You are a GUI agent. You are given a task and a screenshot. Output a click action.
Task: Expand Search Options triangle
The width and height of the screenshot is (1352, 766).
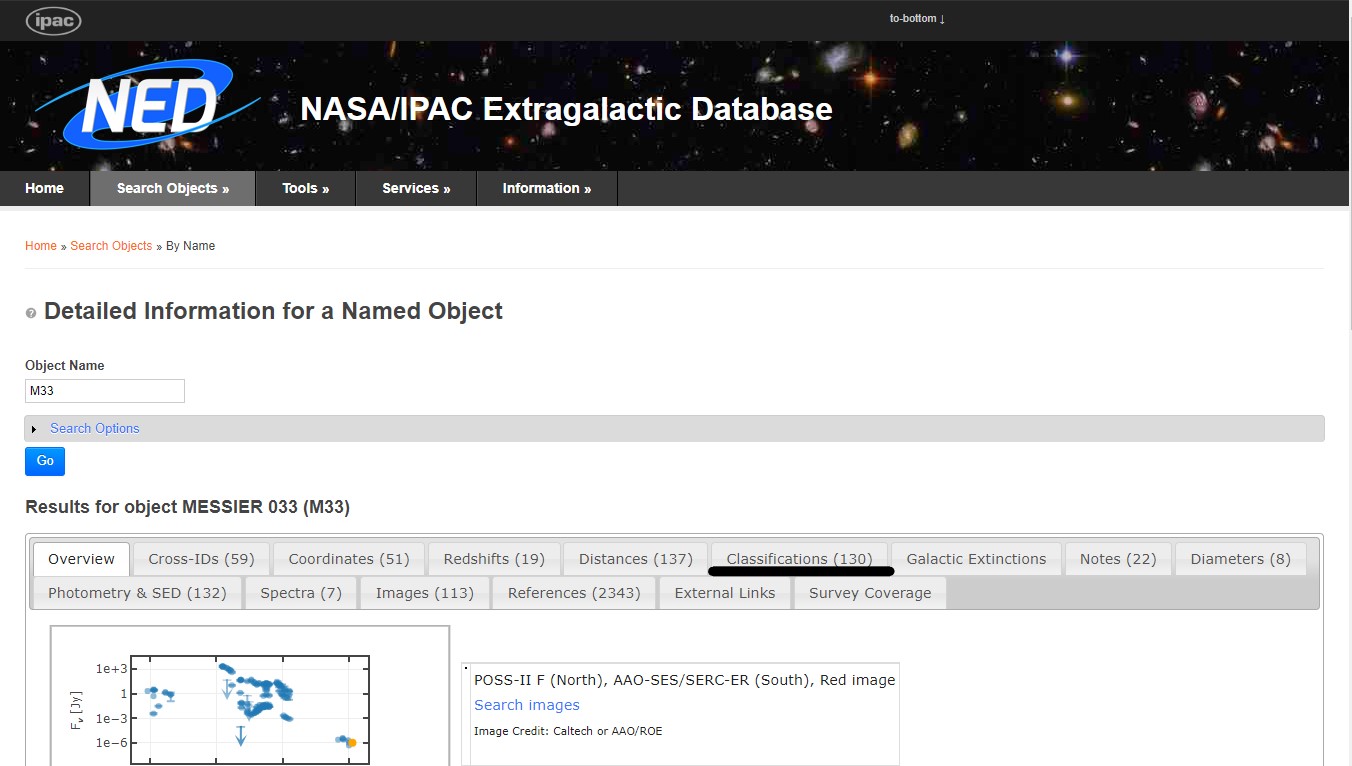[34, 429]
